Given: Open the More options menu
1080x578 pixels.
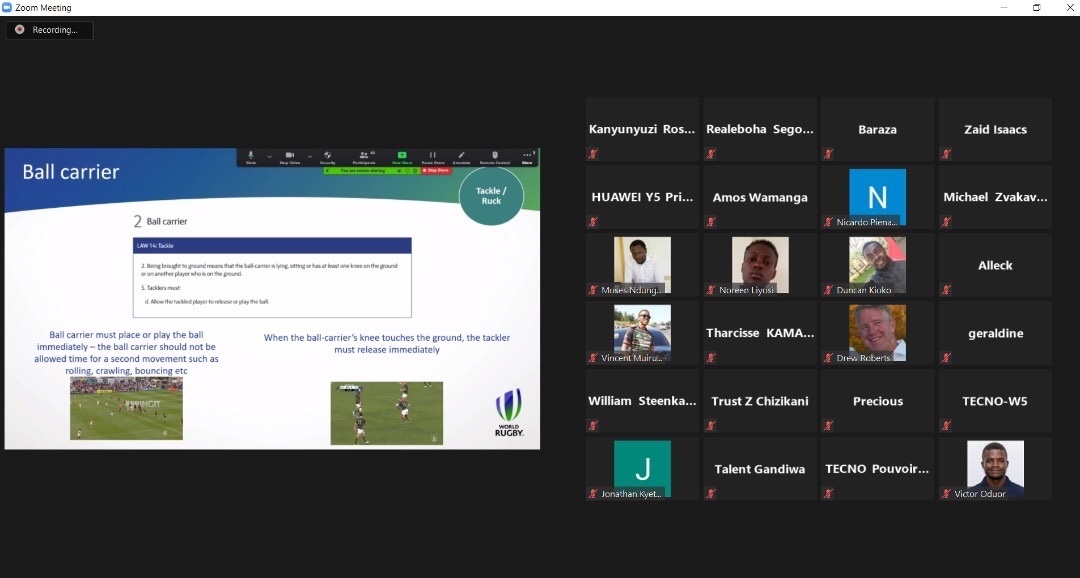Looking at the screenshot, I should (x=527, y=157).
